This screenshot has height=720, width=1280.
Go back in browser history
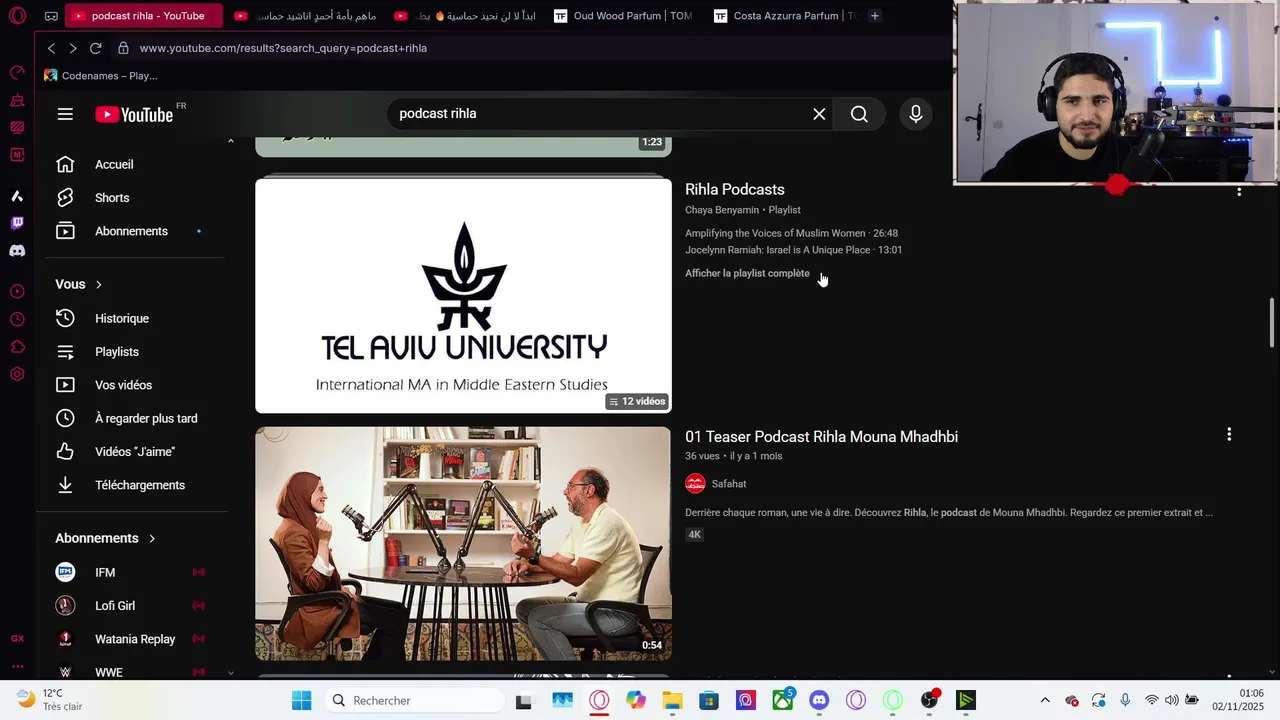coord(51,48)
